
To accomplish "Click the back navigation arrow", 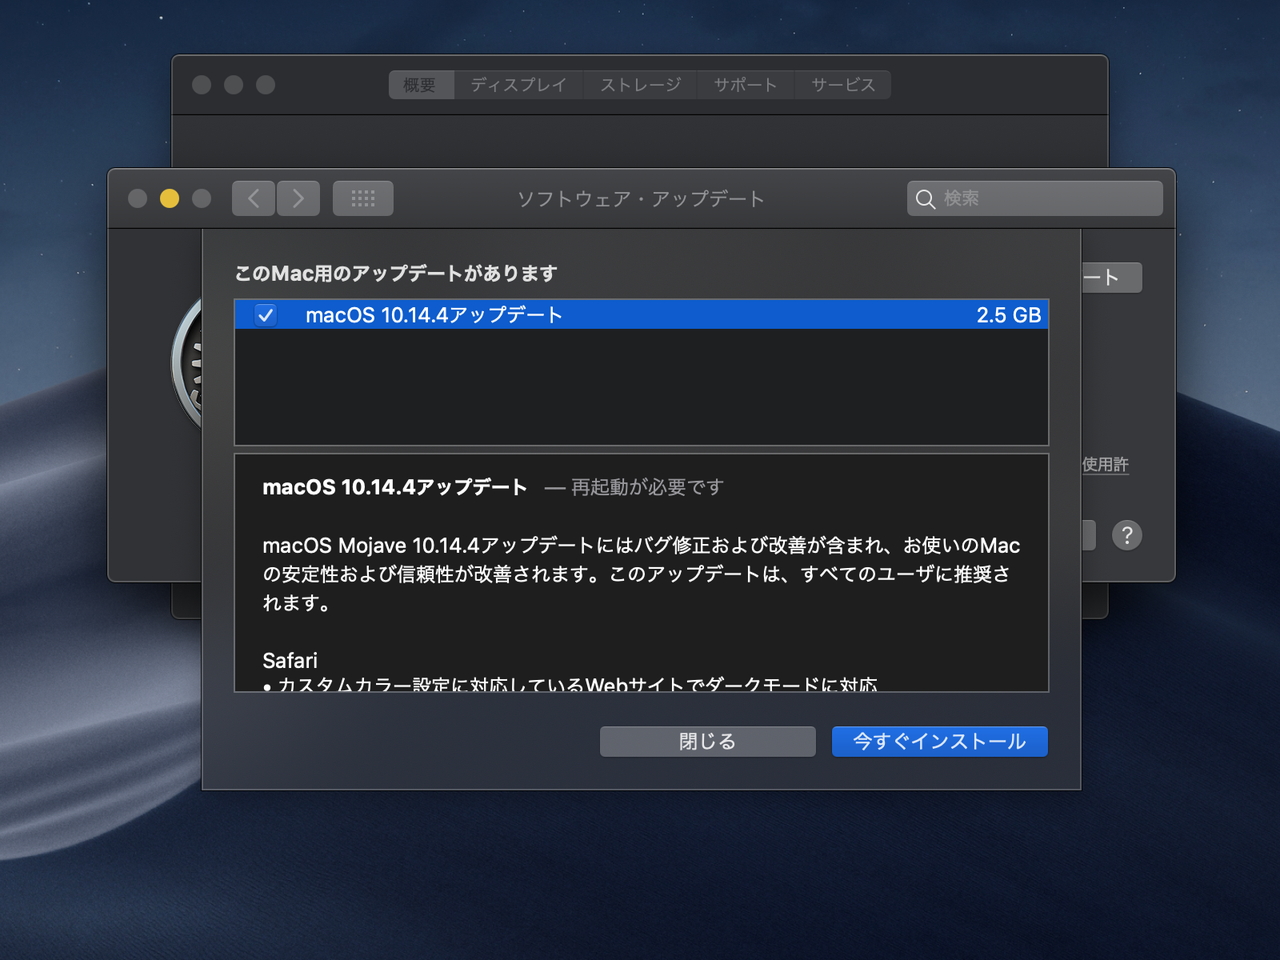I will pyautogui.click(x=253, y=198).
